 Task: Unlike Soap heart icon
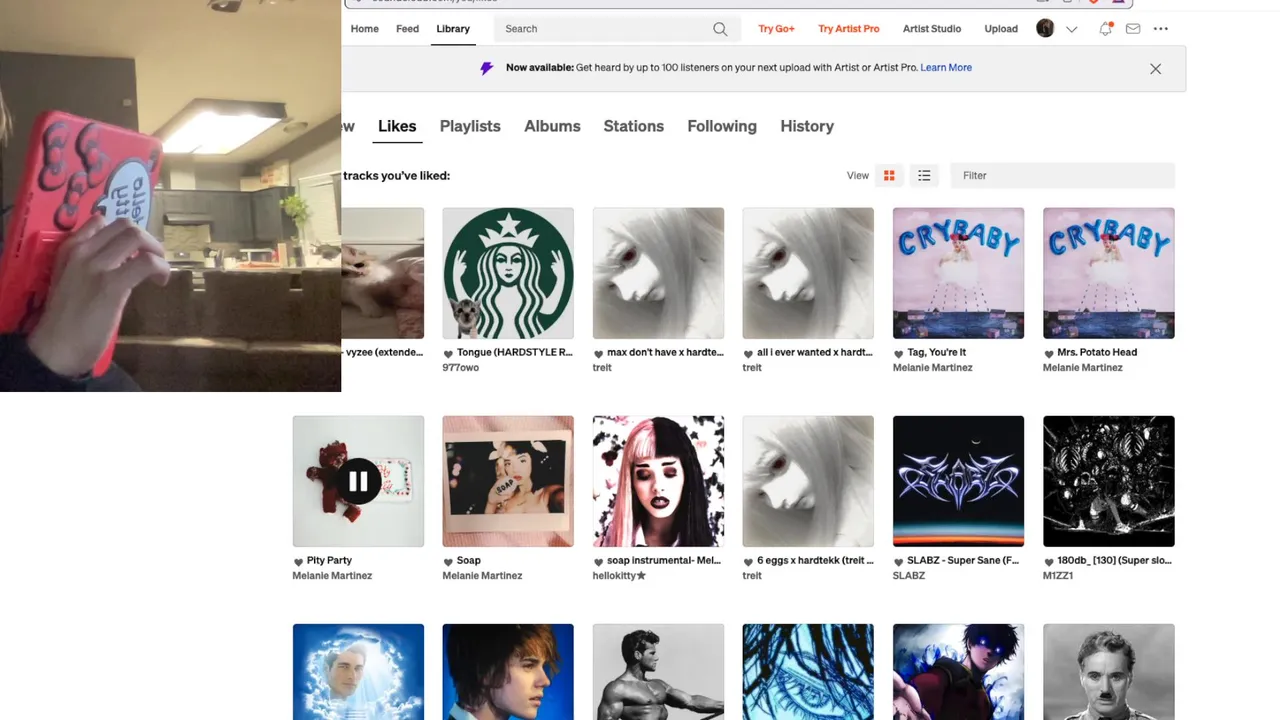click(448, 561)
